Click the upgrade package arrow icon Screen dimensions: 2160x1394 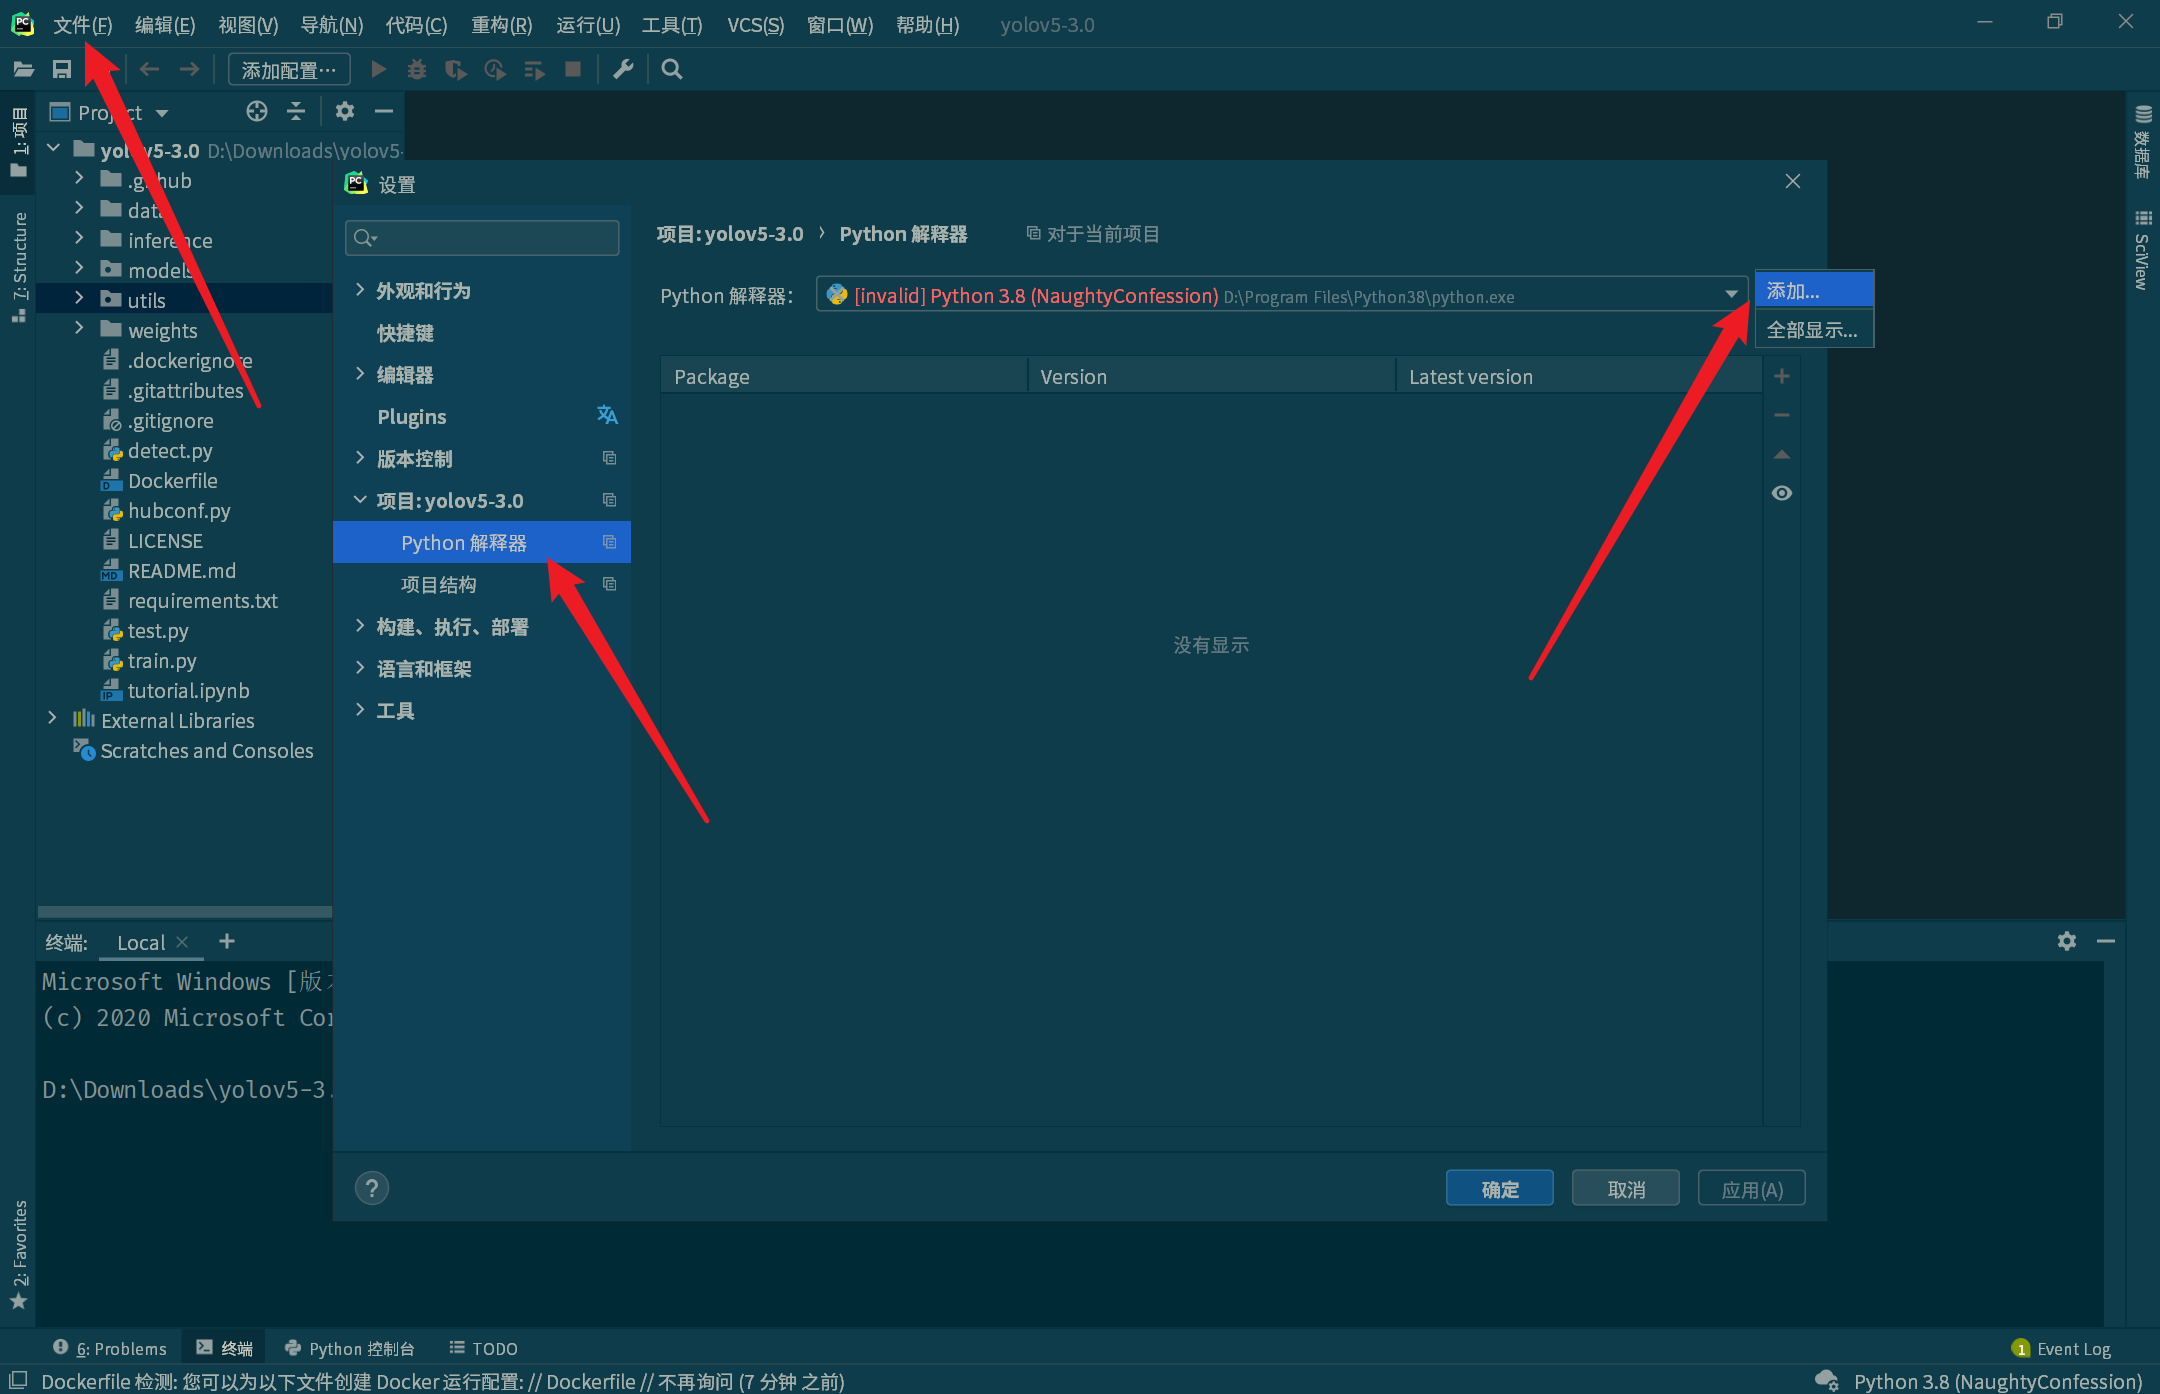pyautogui.click(x=1781, y=454)
